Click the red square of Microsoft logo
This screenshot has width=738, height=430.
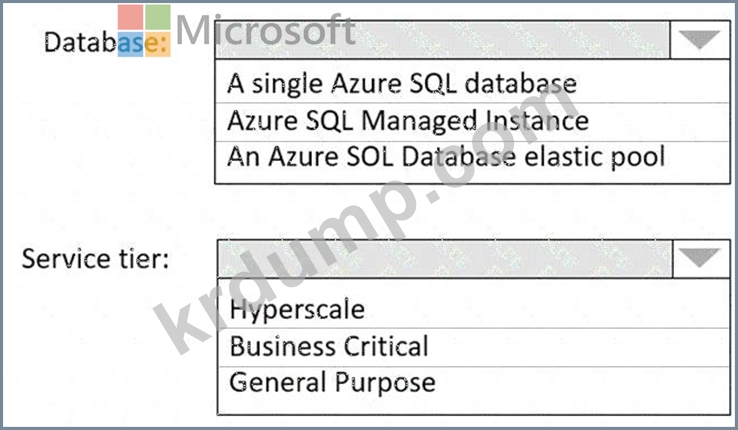pyautogui.click(x=130, y=17)
